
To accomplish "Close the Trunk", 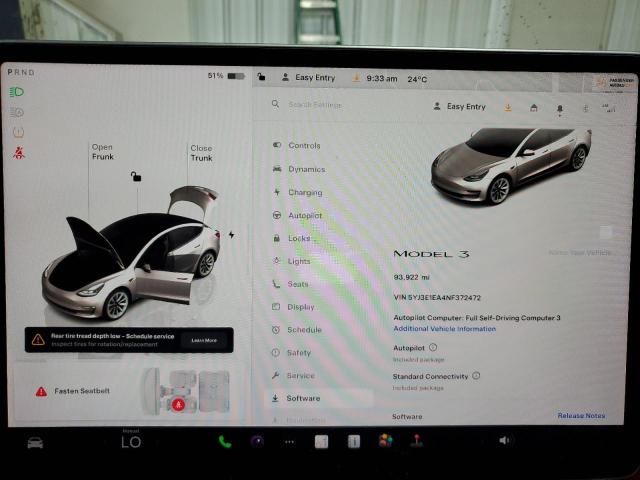I will pyautogui.click(x=201, y=153).
